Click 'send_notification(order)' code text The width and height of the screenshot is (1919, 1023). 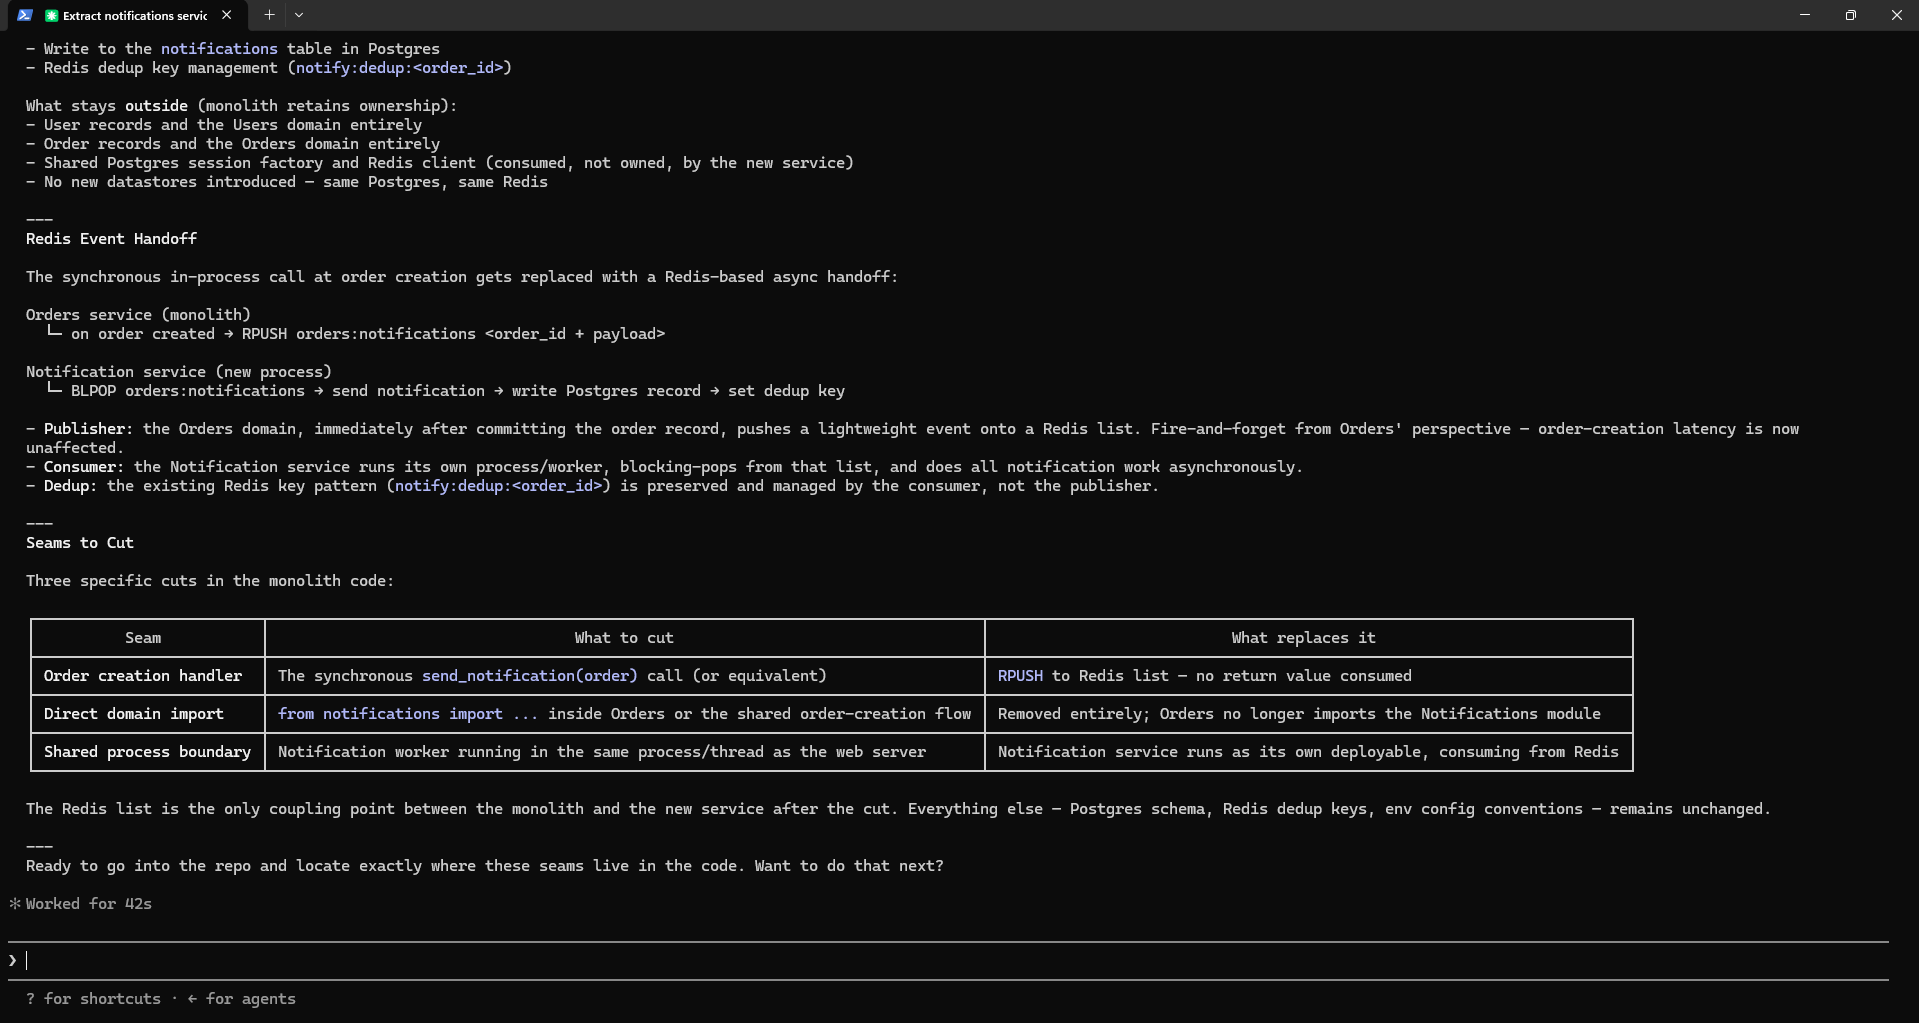pyautogui.click(x=529, y=676)
